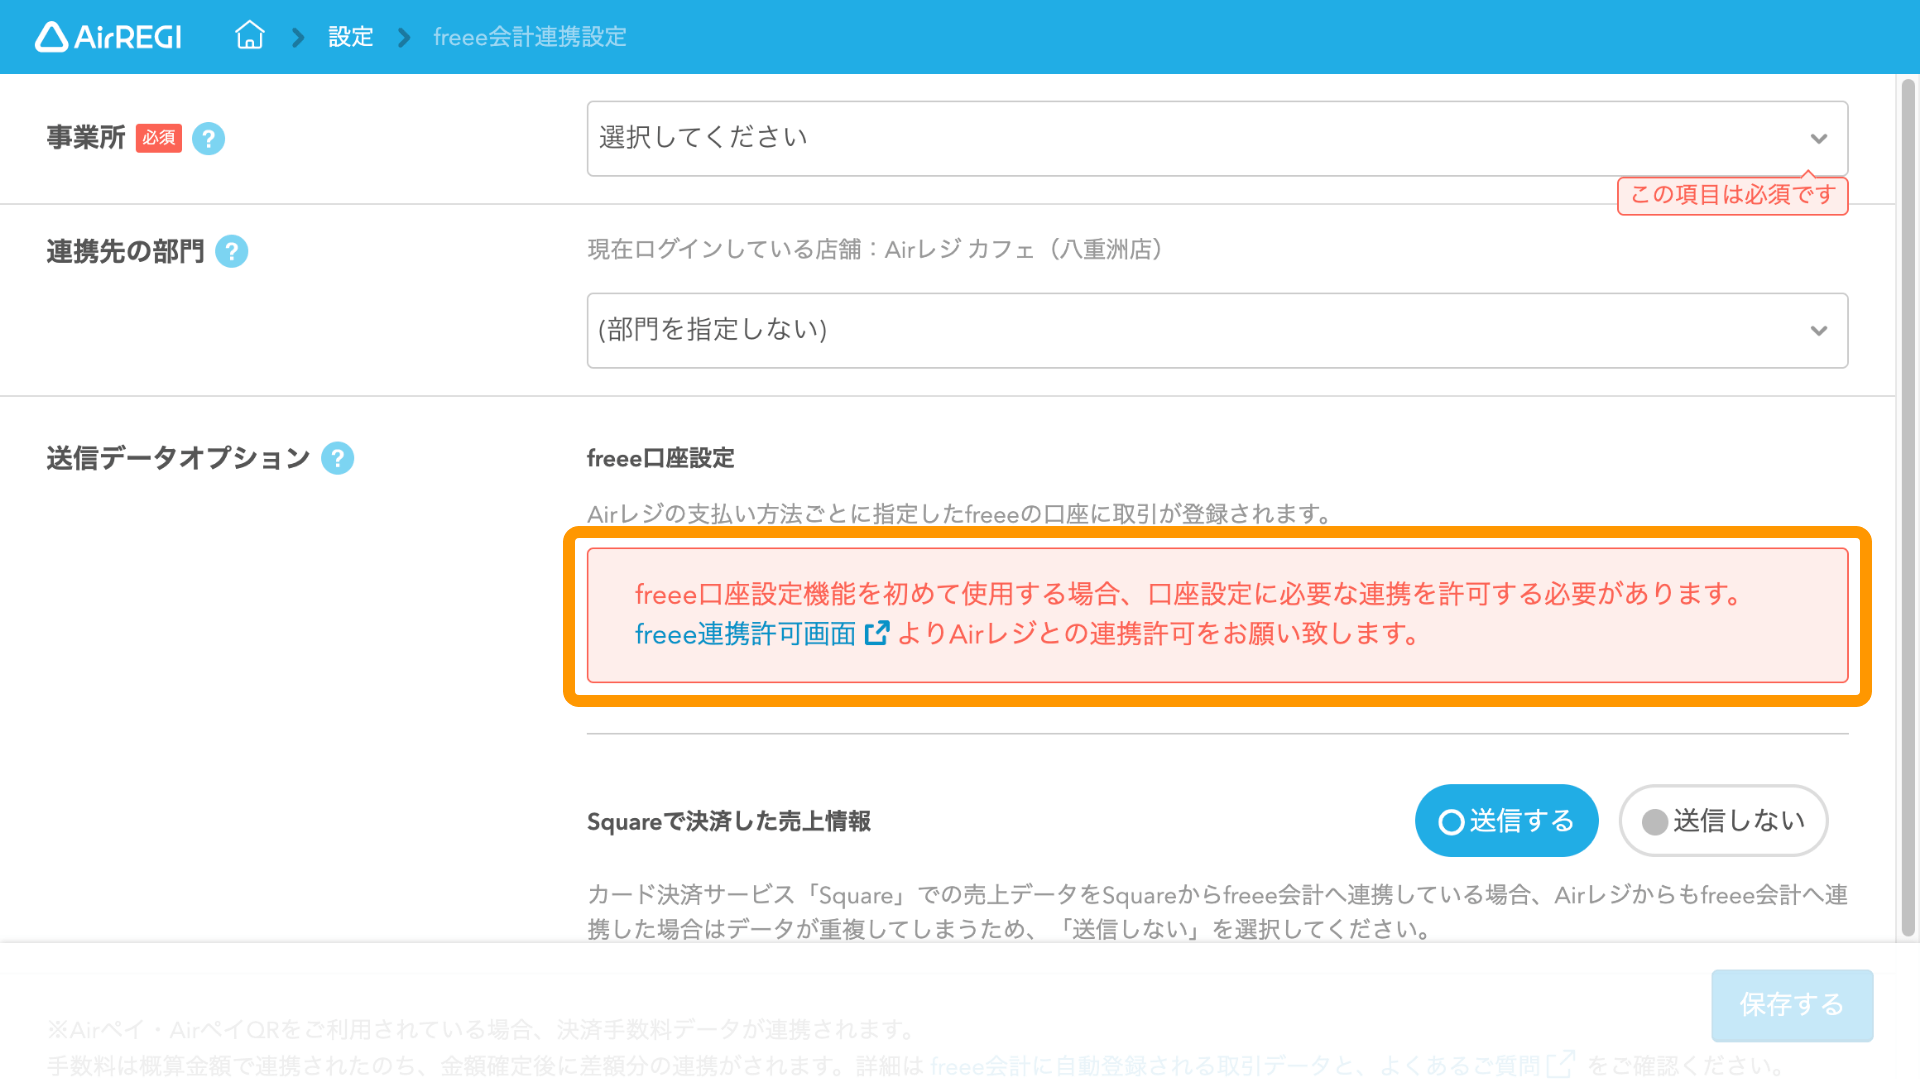Click the 送信データオプション label

click(178, 458)
